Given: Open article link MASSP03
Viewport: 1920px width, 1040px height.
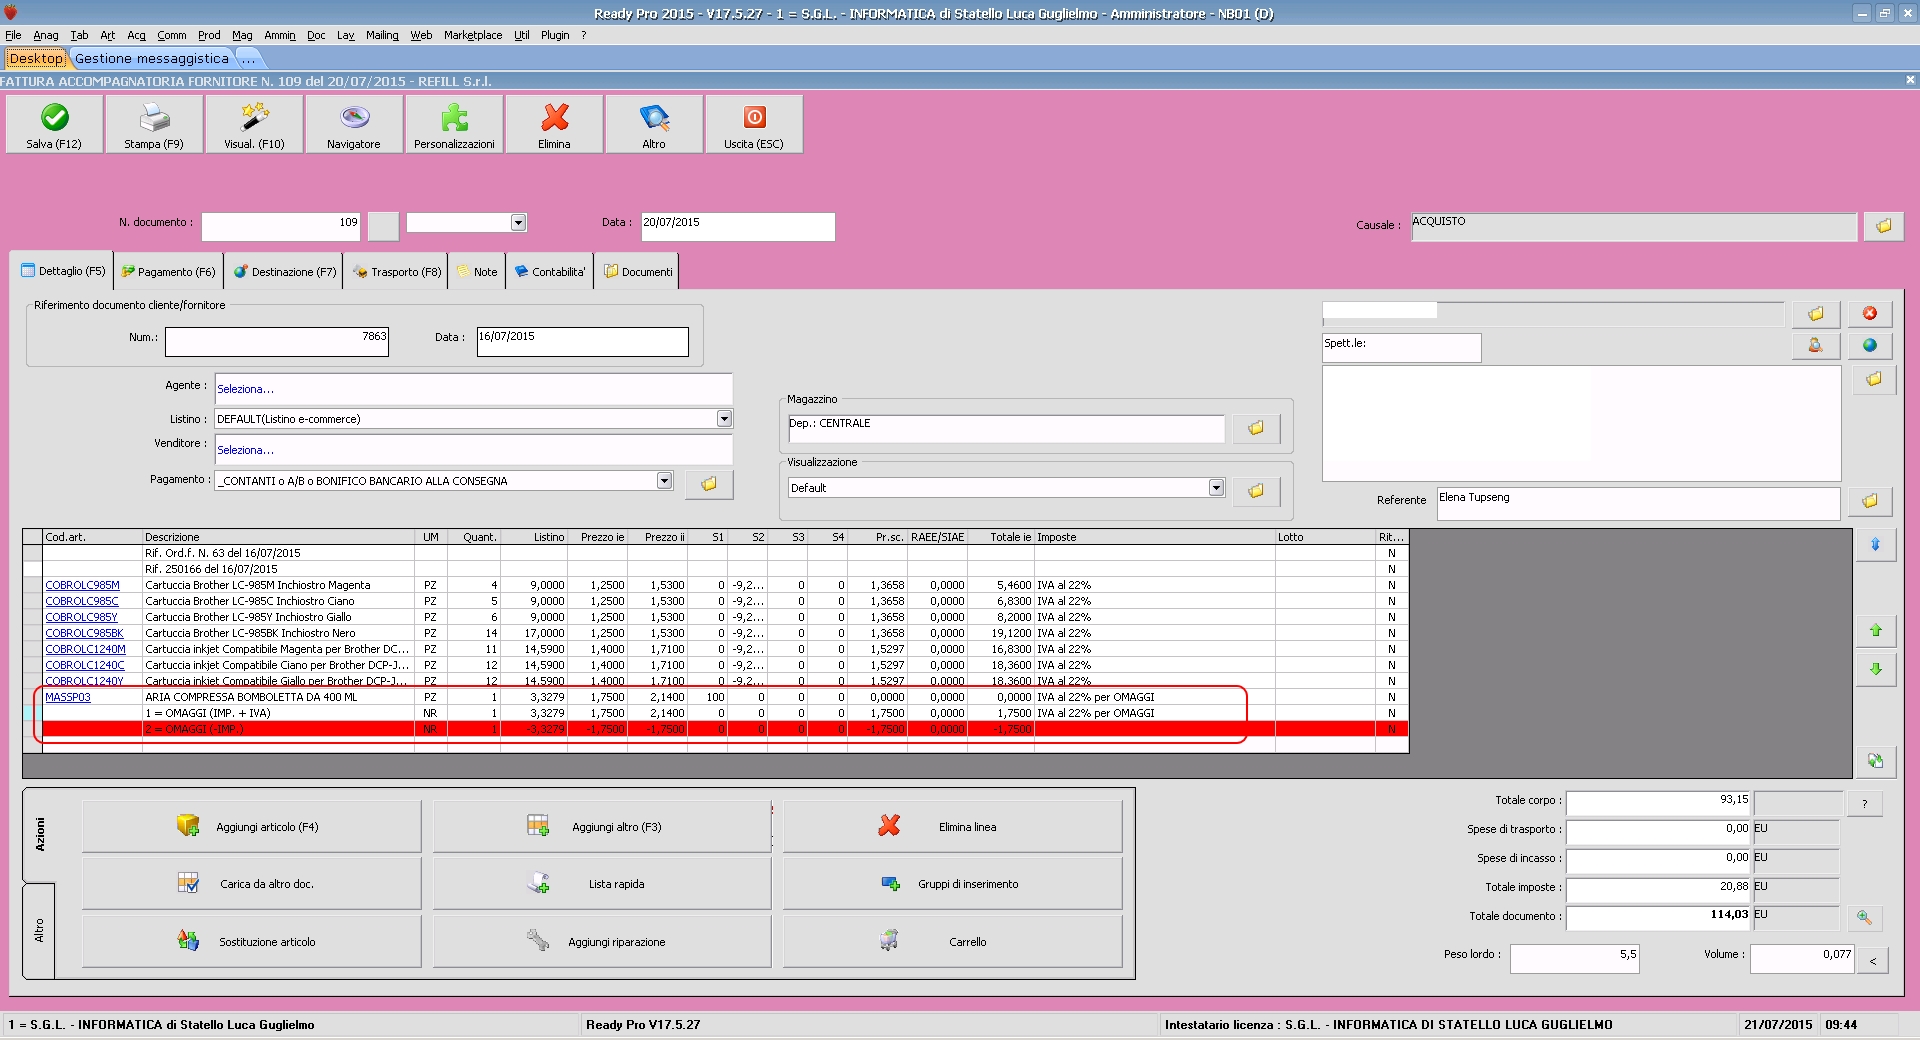Looking at the screenshot, I should tap(68, 698).
